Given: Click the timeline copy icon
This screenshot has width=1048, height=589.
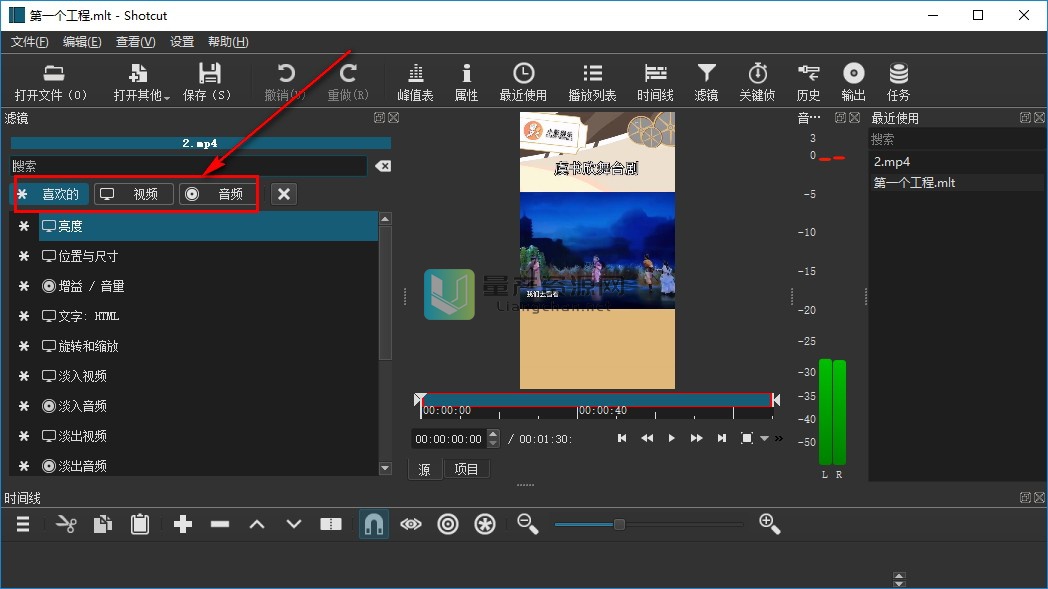Looking at the screenshot, I should click(103, 524).
